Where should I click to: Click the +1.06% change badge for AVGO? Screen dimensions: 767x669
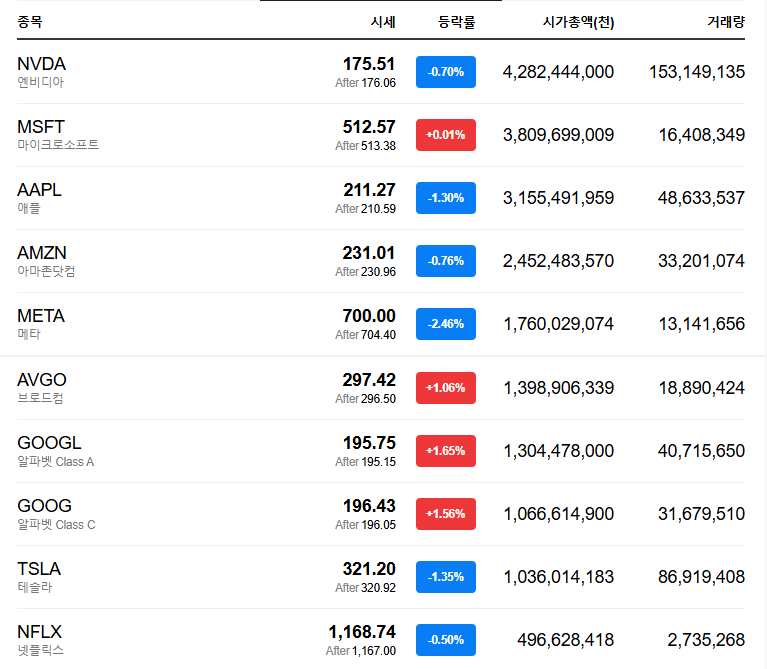[446, 388]
